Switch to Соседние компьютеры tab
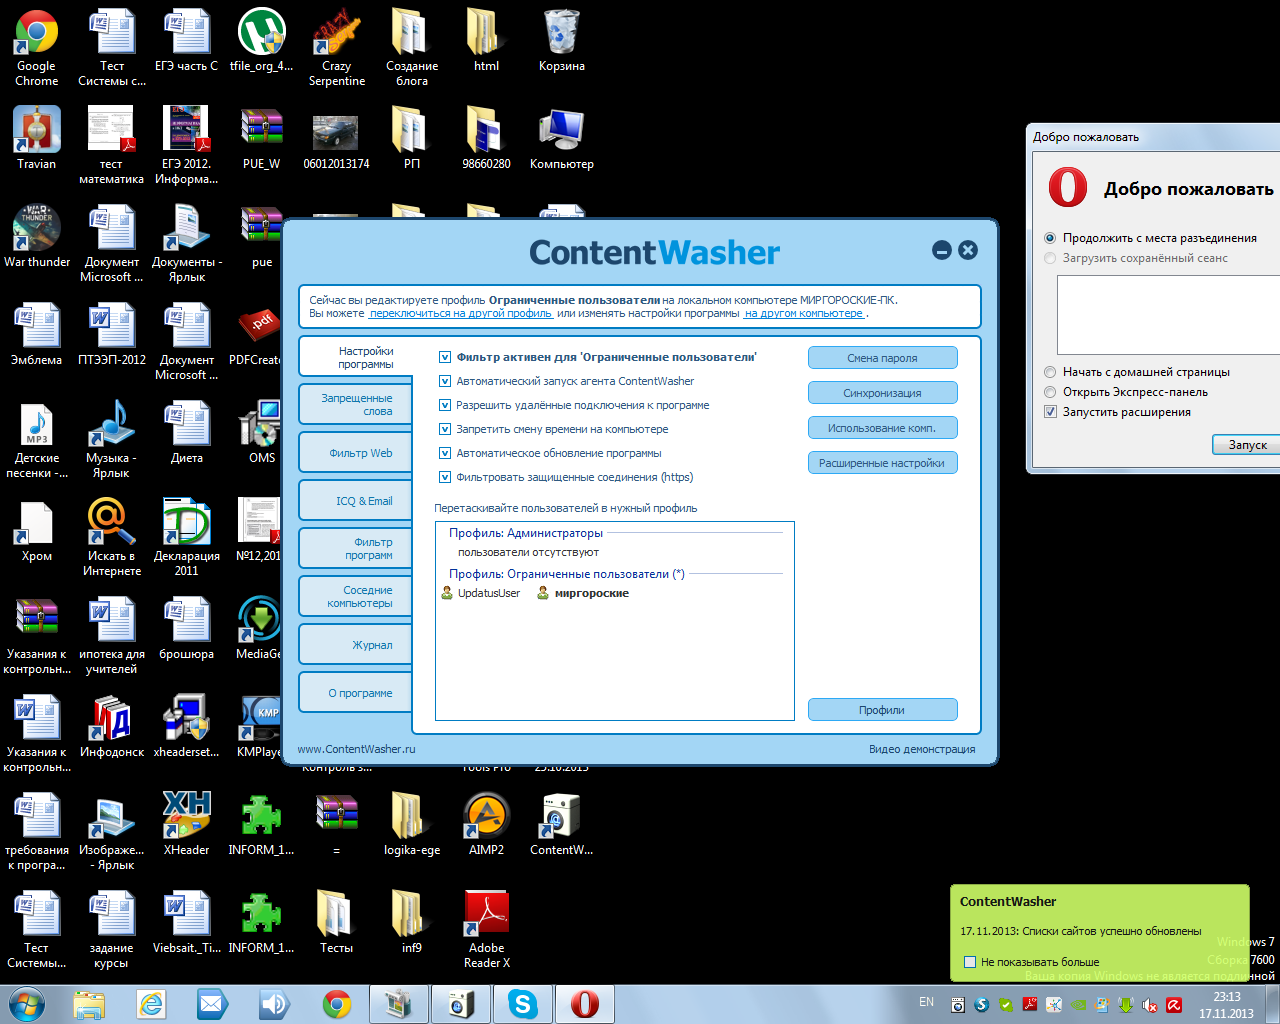The height and width of the screenshot is (1024, 1280). [356, 597]
